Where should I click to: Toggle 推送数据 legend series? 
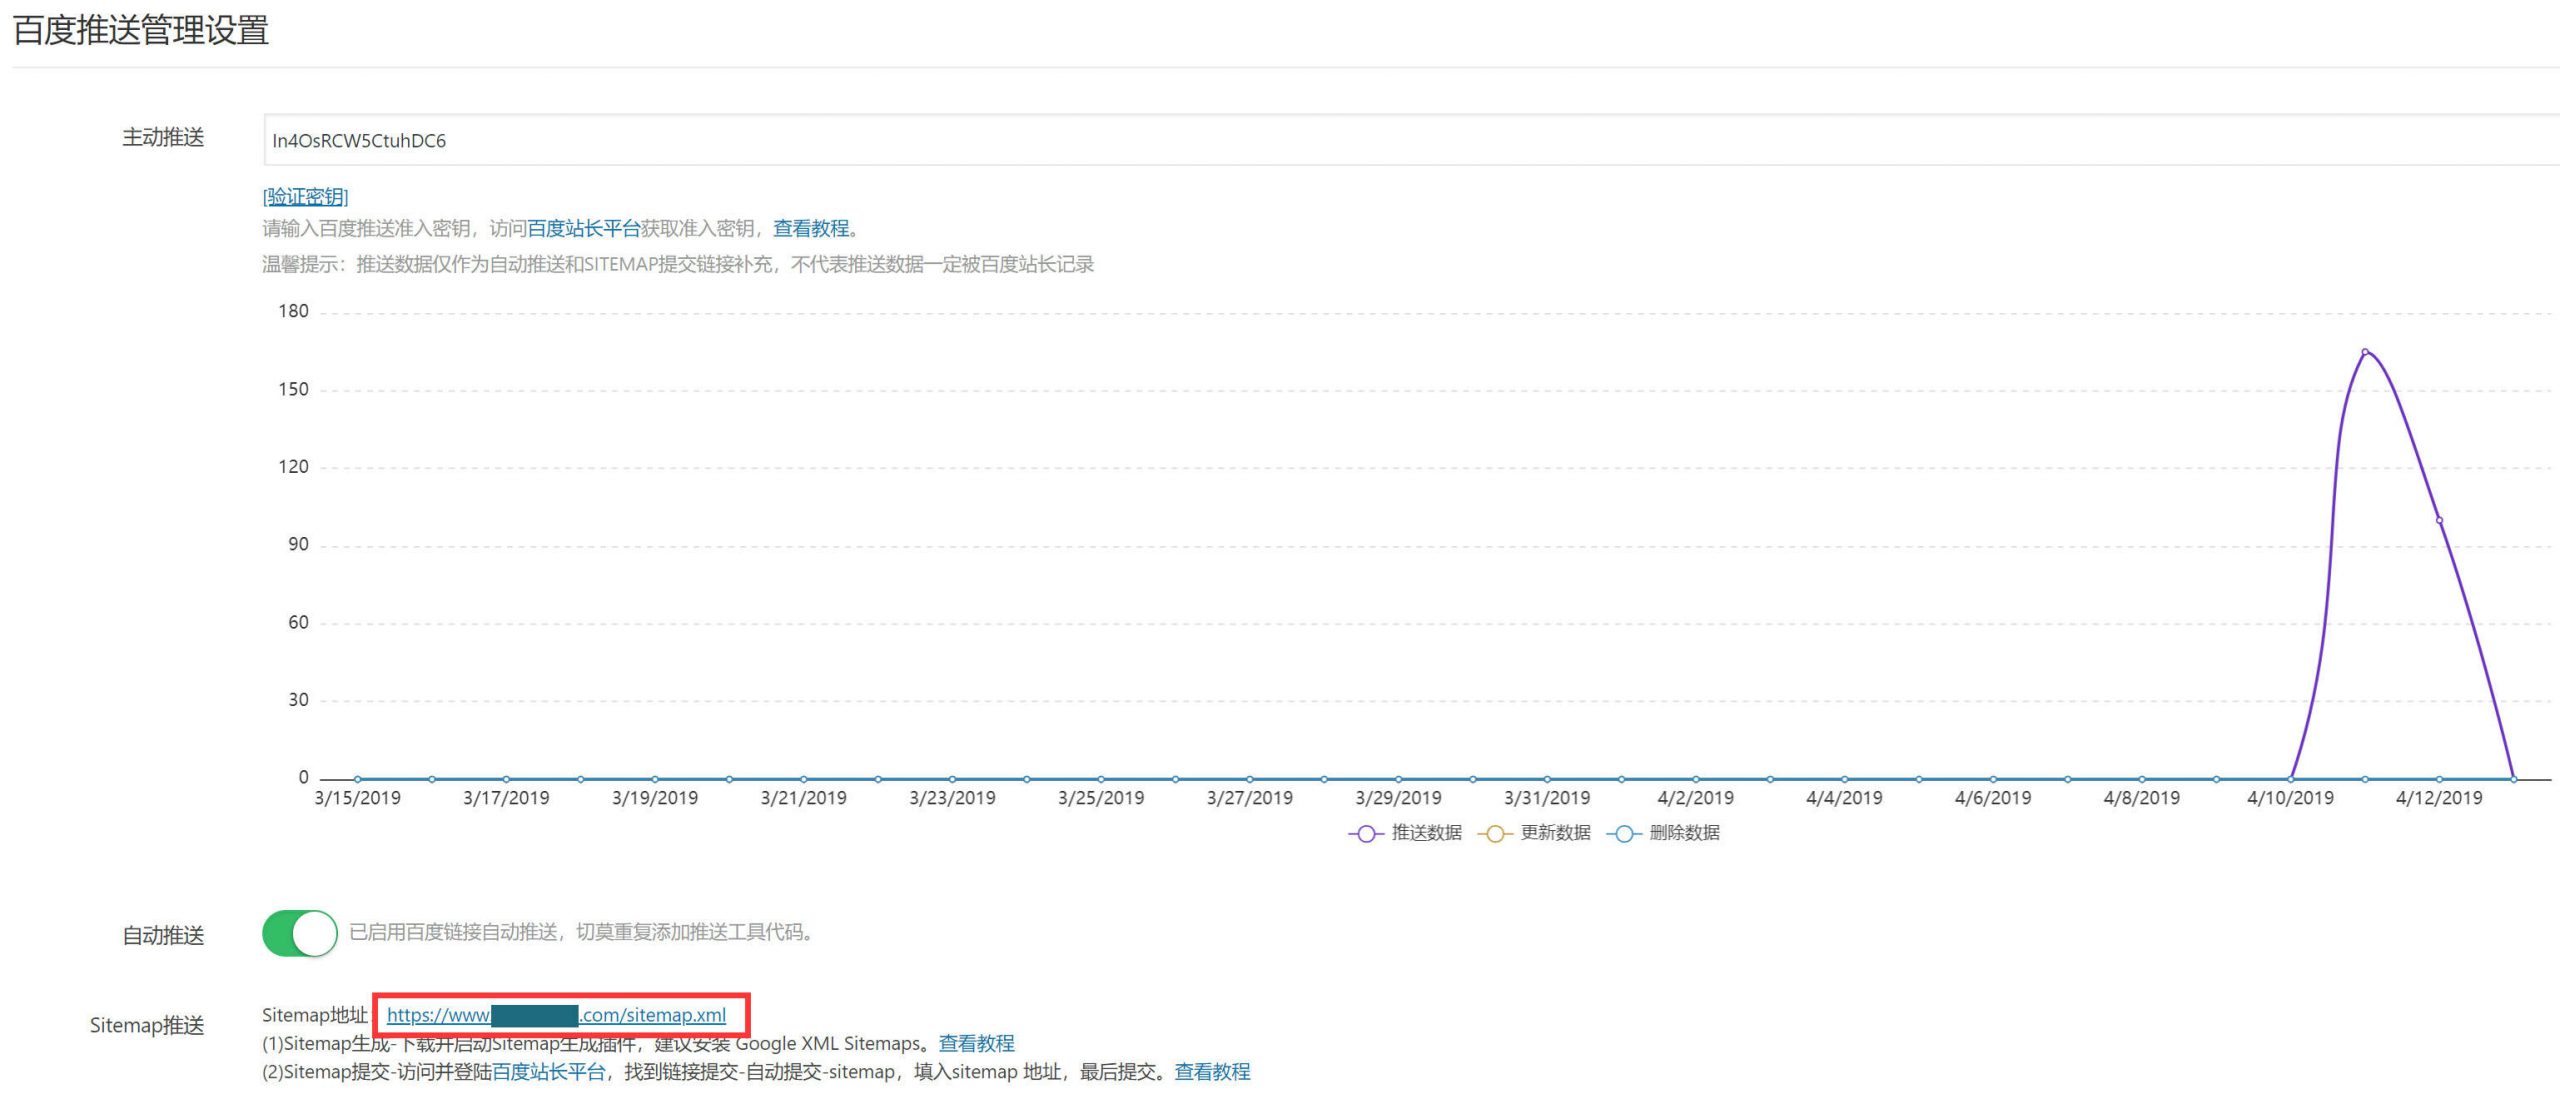click(x=1426, y=833)
